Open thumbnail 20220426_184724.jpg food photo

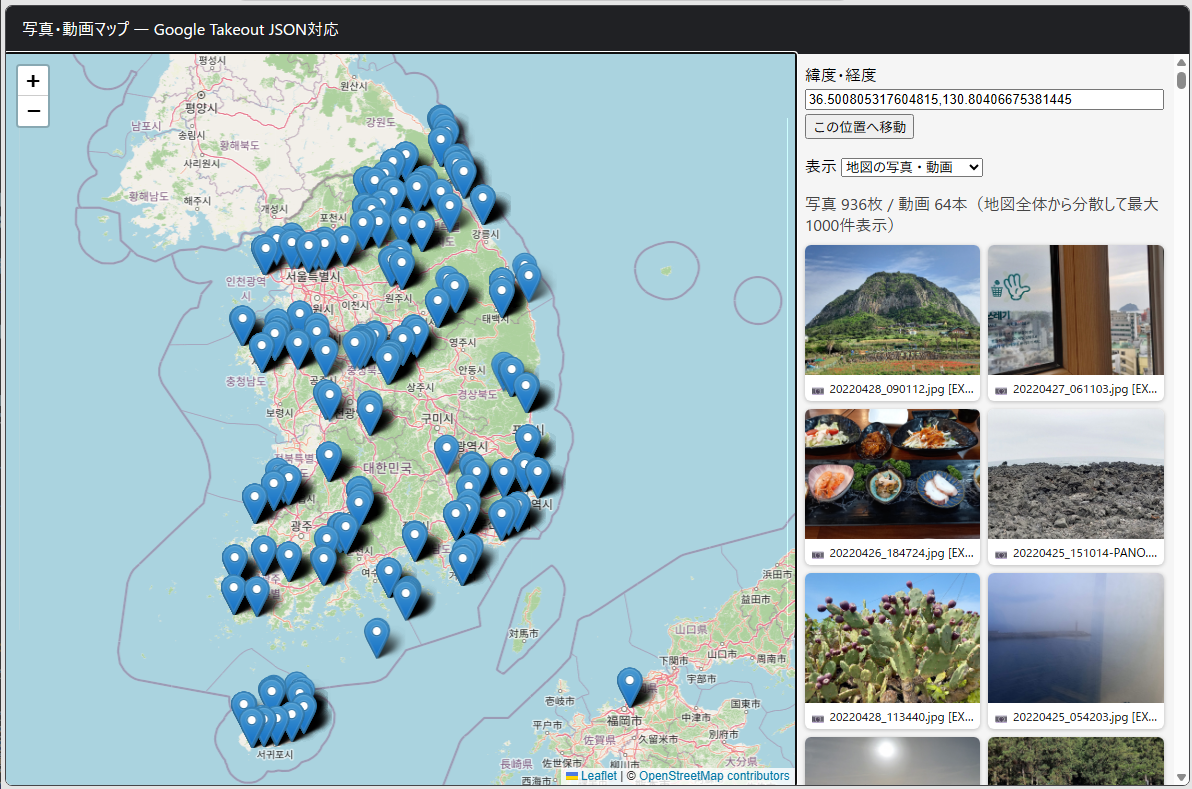(x=892, y=474)
